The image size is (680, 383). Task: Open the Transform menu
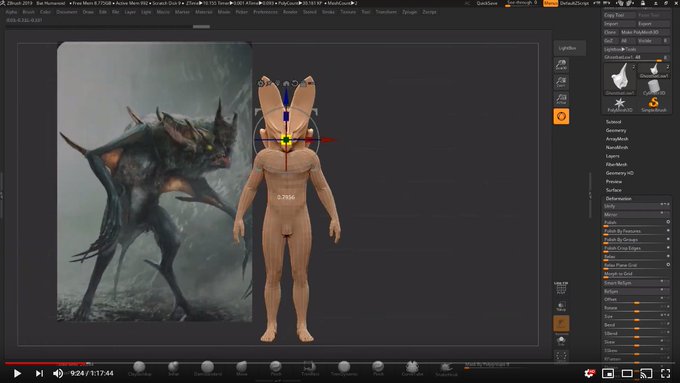(x=386, y=12)
